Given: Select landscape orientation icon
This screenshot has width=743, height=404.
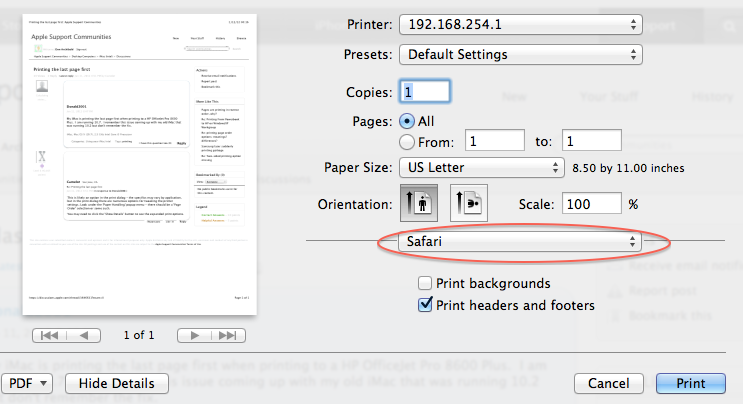Looking at the screenshot, I should (469, 204).
